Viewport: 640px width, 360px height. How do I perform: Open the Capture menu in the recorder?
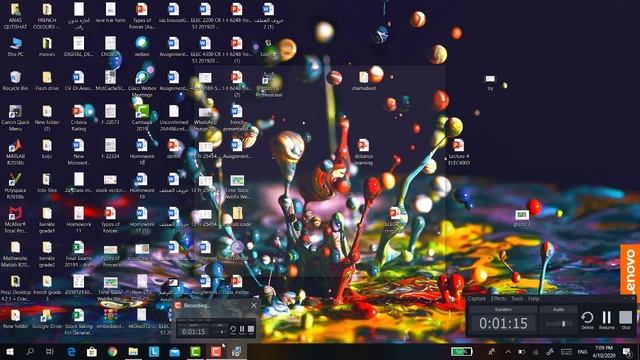476,299
